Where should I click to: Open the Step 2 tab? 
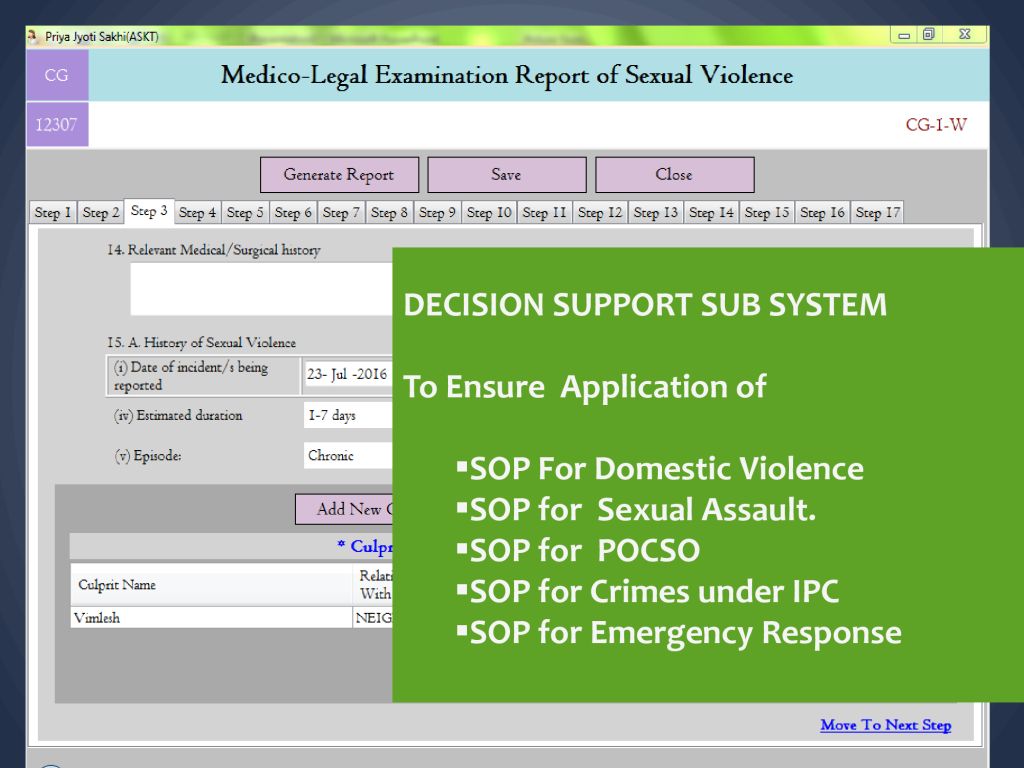coord(101,213)
